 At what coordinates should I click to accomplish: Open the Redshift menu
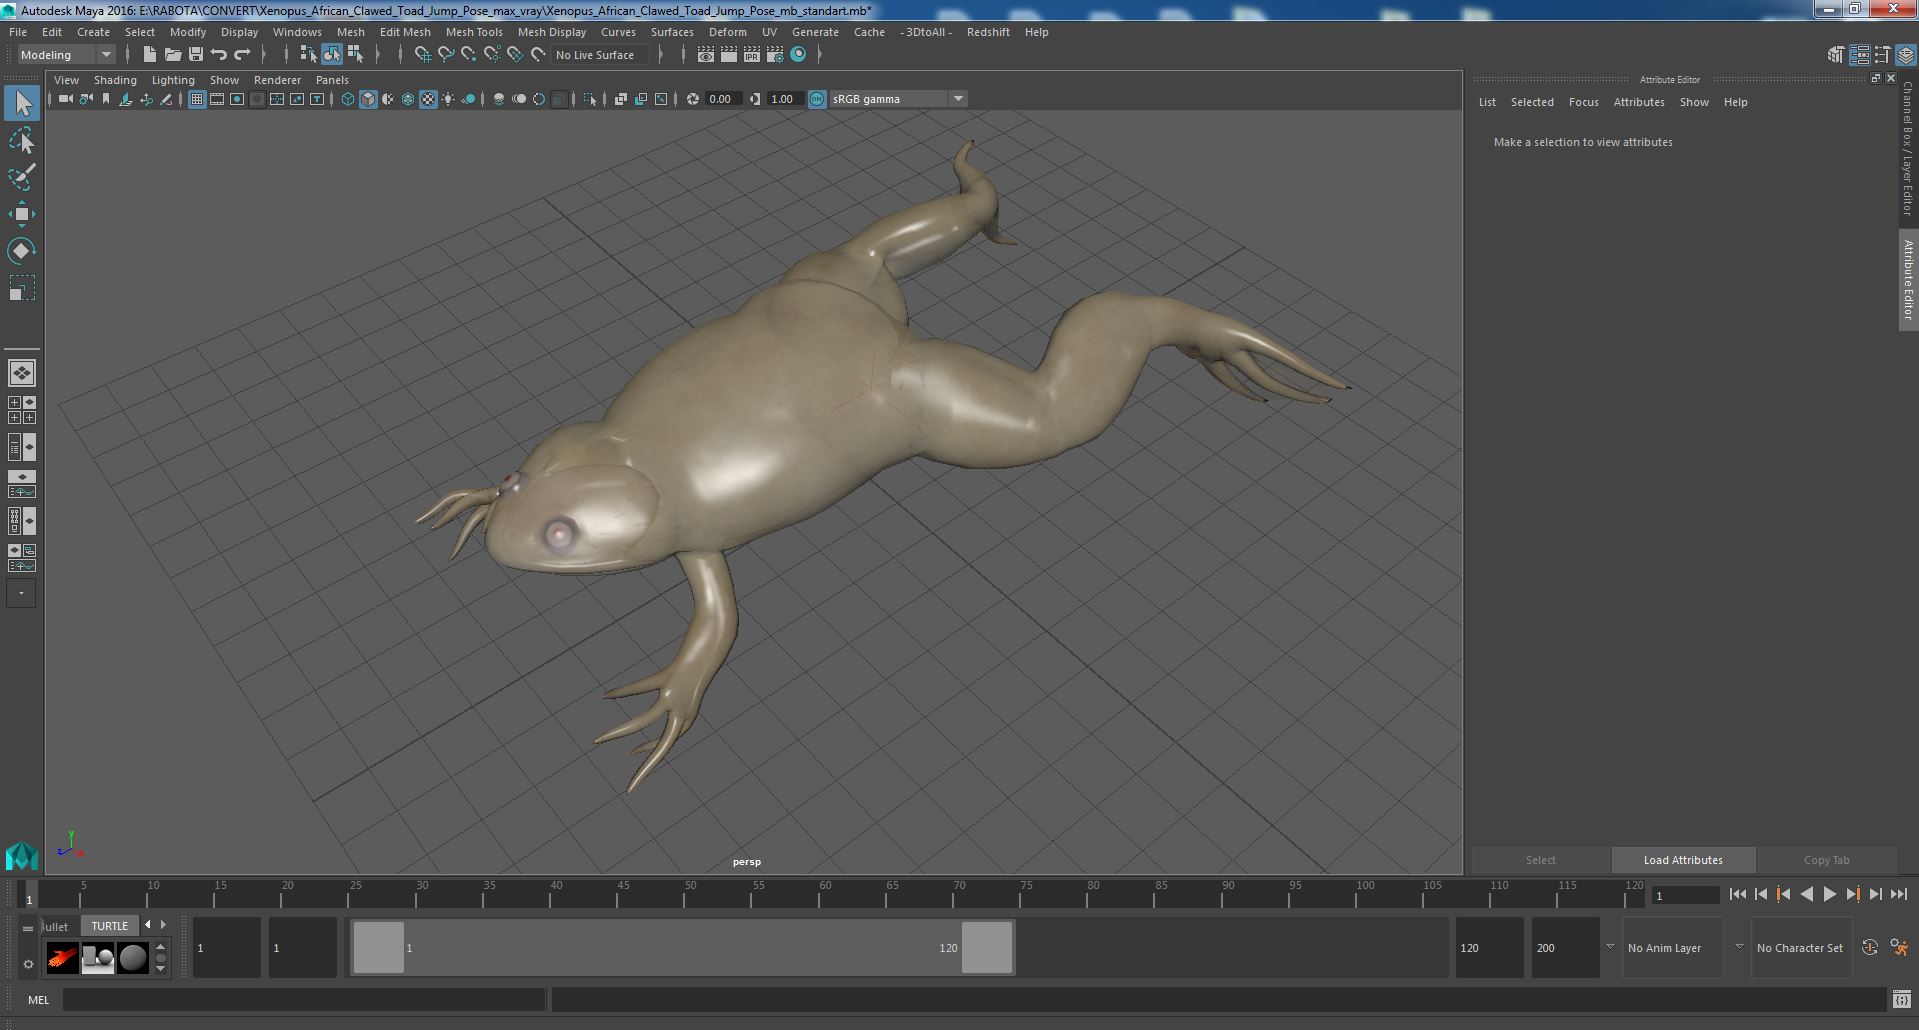point(988,32)
